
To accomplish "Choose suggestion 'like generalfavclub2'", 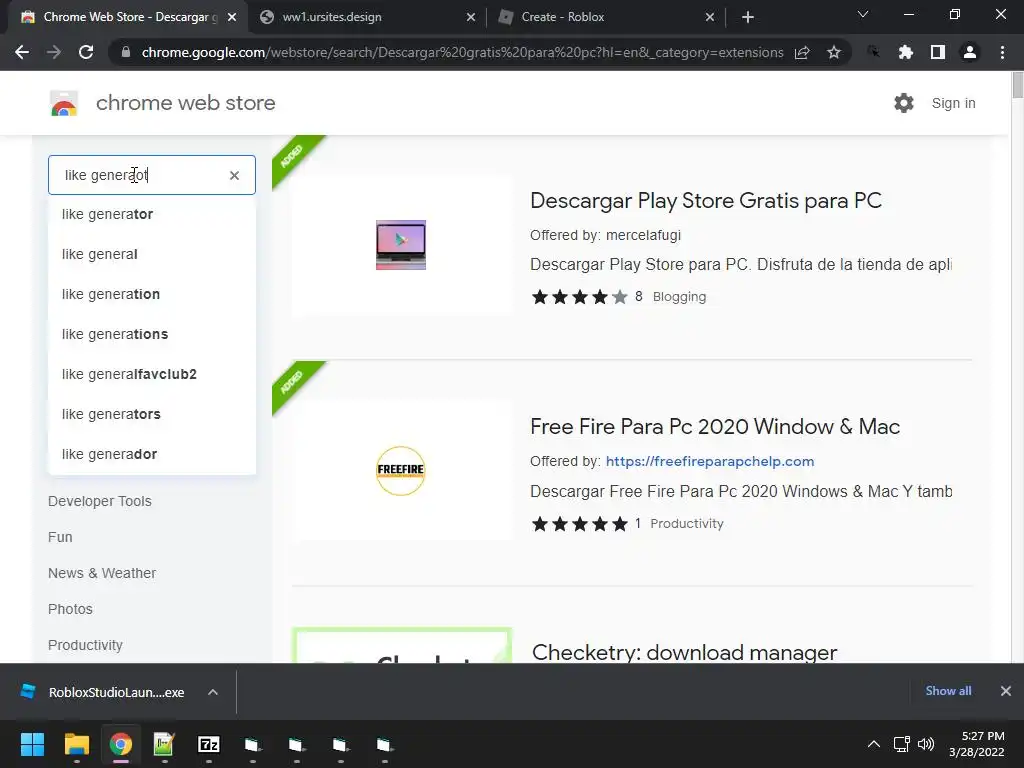I will pyautogui.click(x=152, y=374).
